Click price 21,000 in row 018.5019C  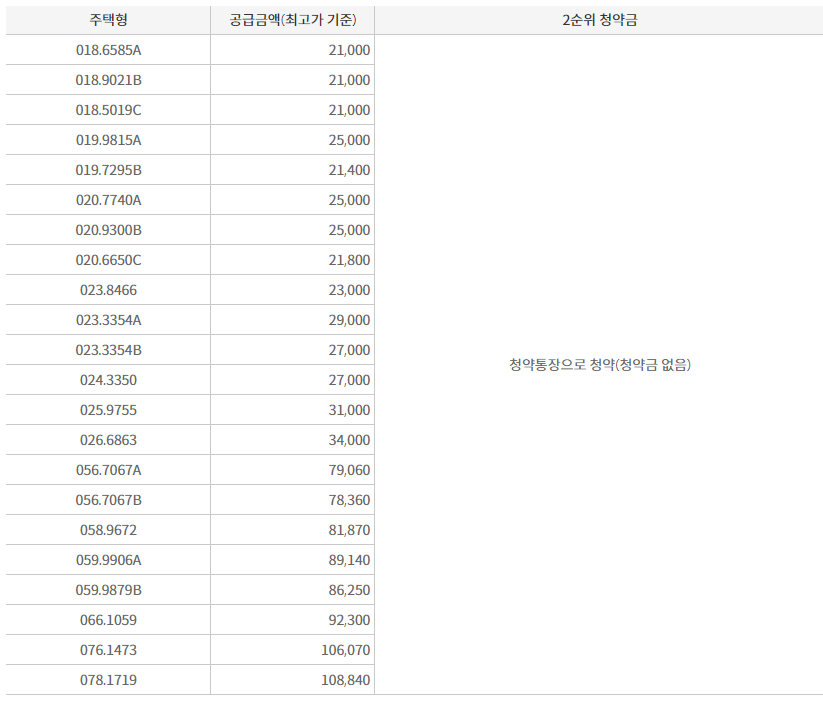(349, 110)
